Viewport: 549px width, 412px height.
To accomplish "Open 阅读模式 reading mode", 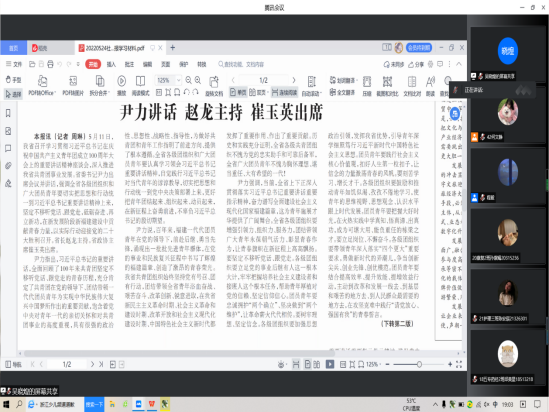I will click(x=140, y=85).
